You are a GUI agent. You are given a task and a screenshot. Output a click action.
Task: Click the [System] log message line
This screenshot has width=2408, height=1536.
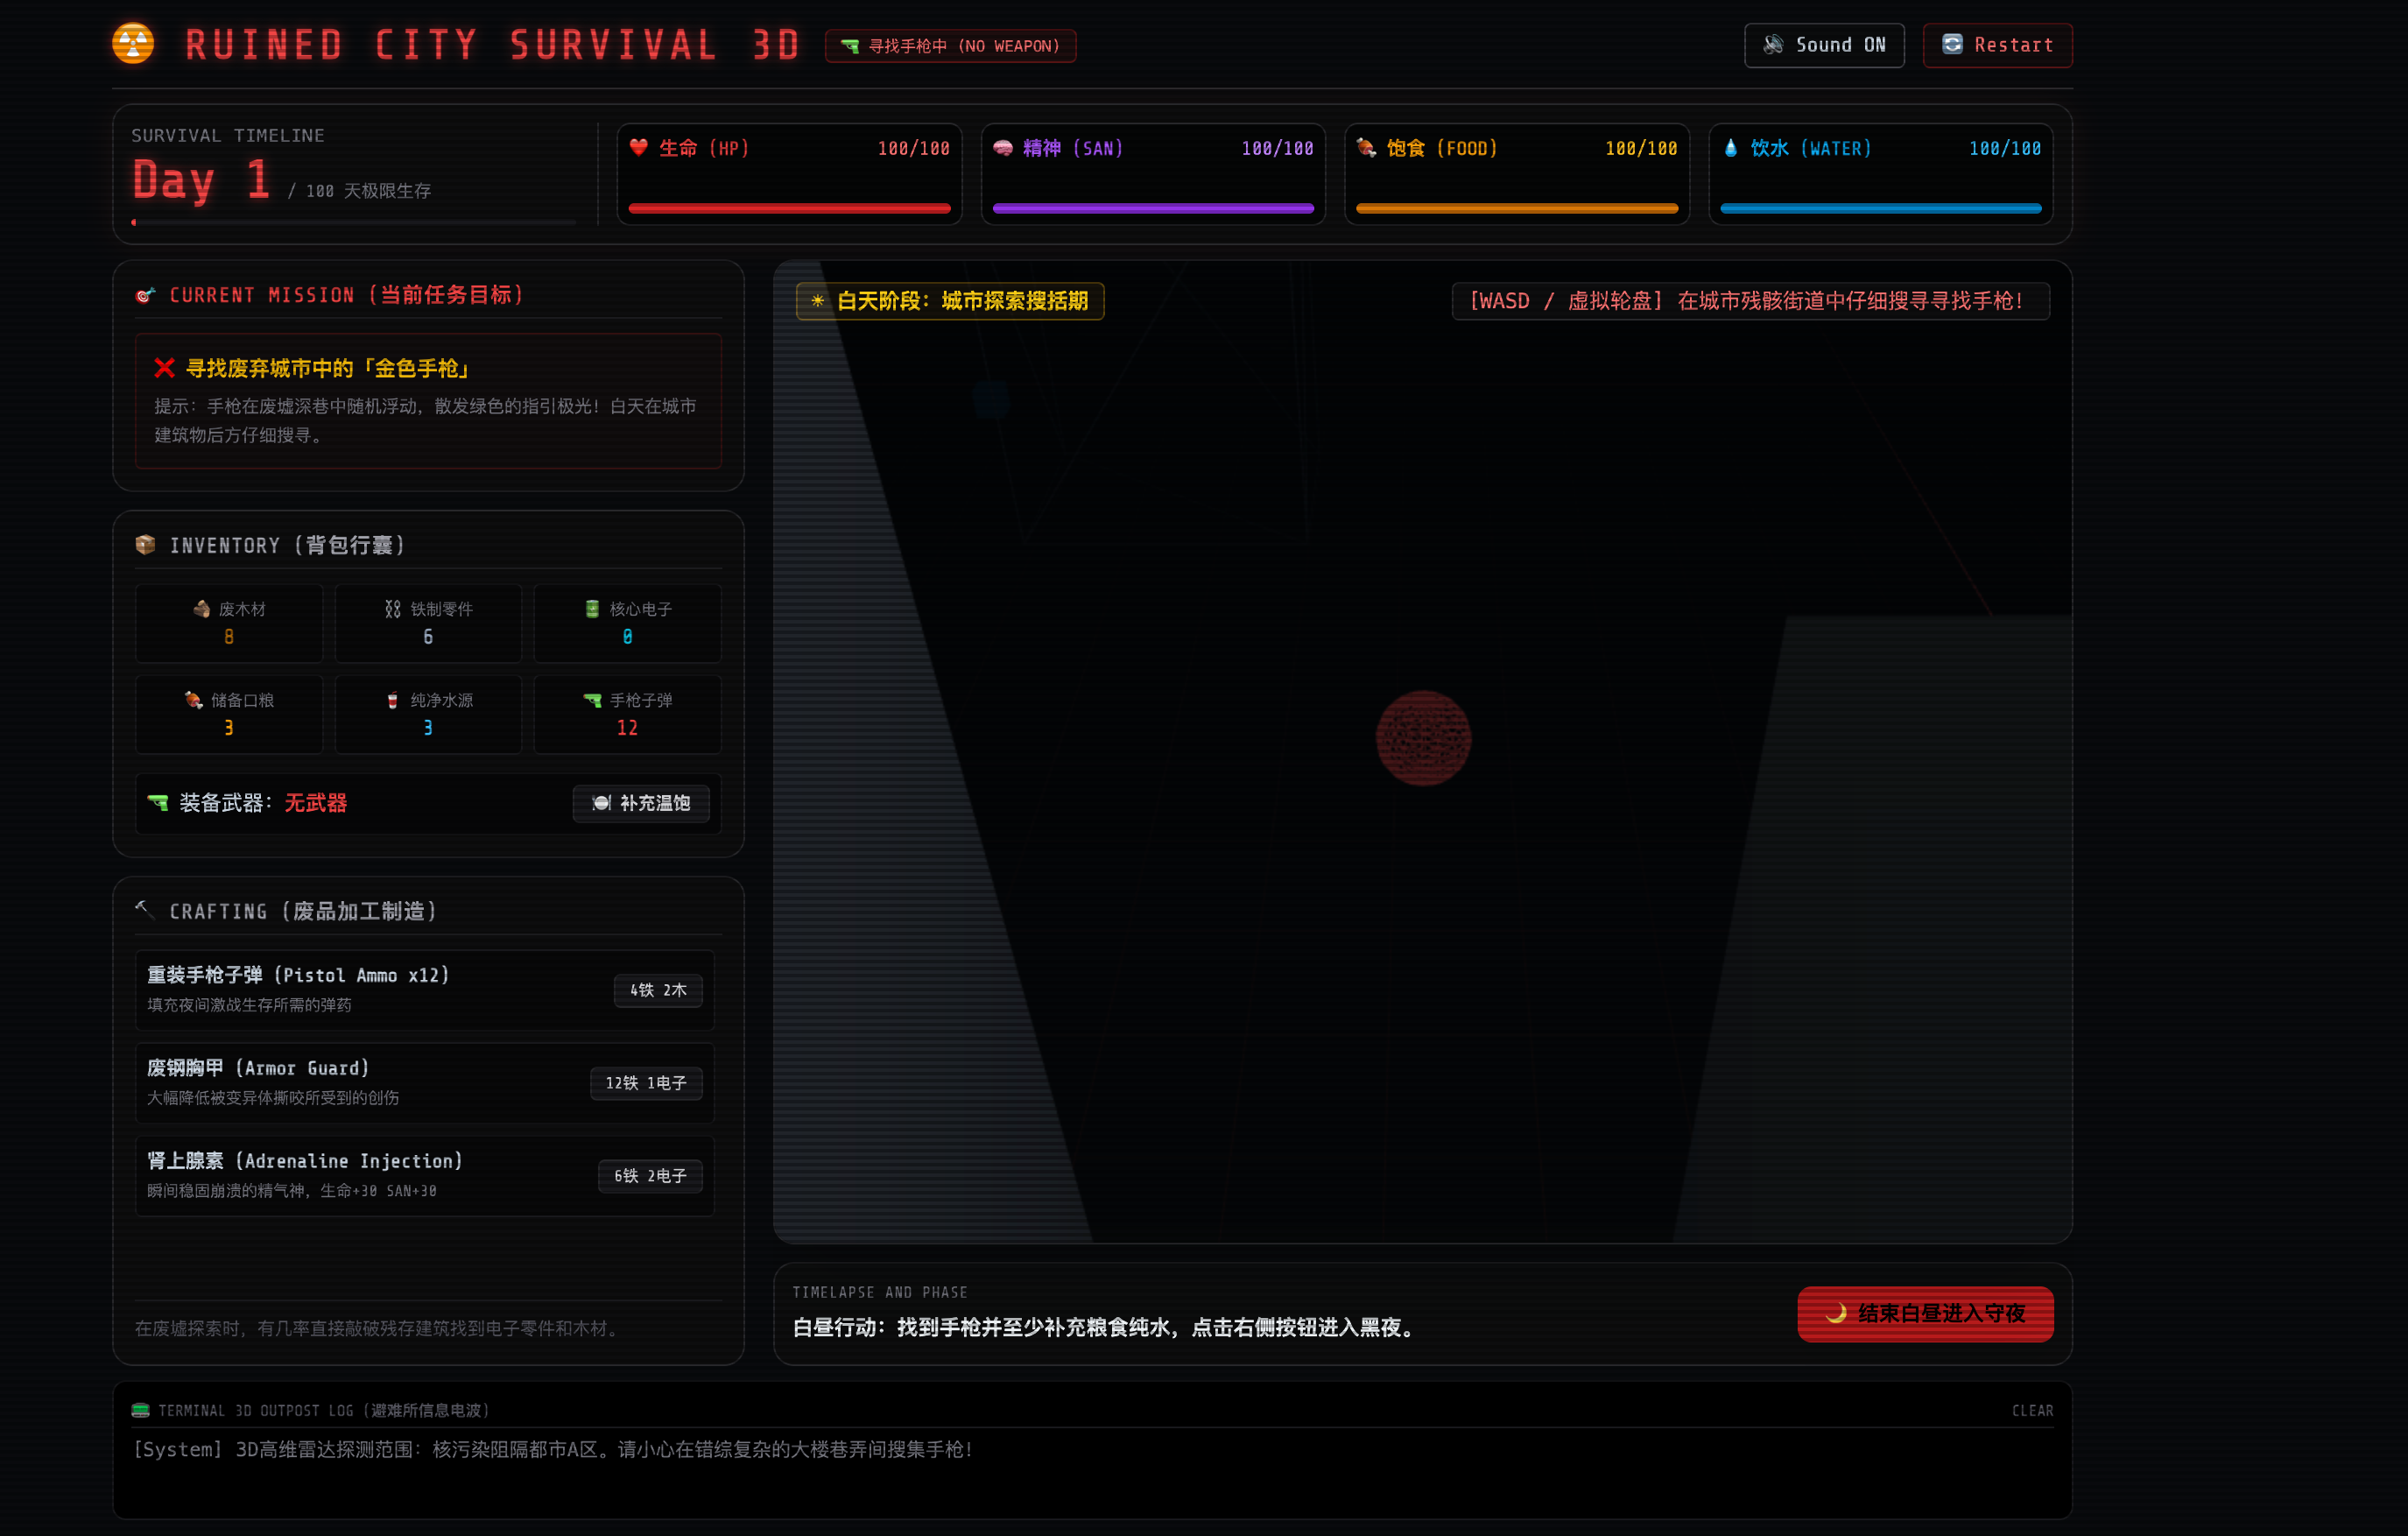click(x=553, y=1449)
